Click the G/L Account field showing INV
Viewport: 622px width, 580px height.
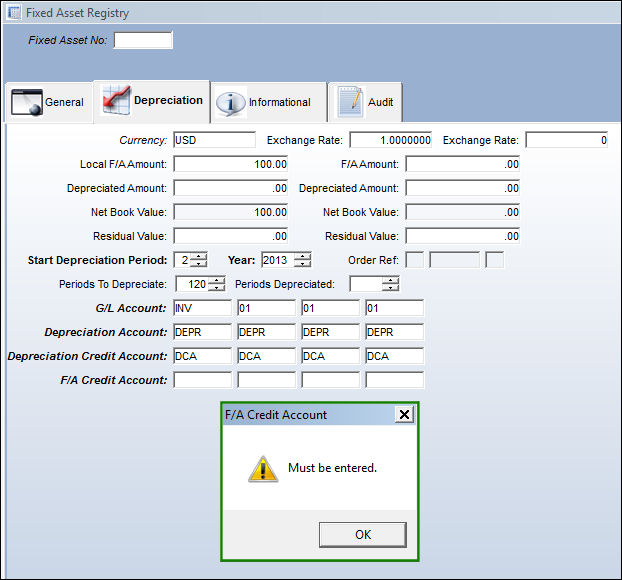click(x=202, y=308)
